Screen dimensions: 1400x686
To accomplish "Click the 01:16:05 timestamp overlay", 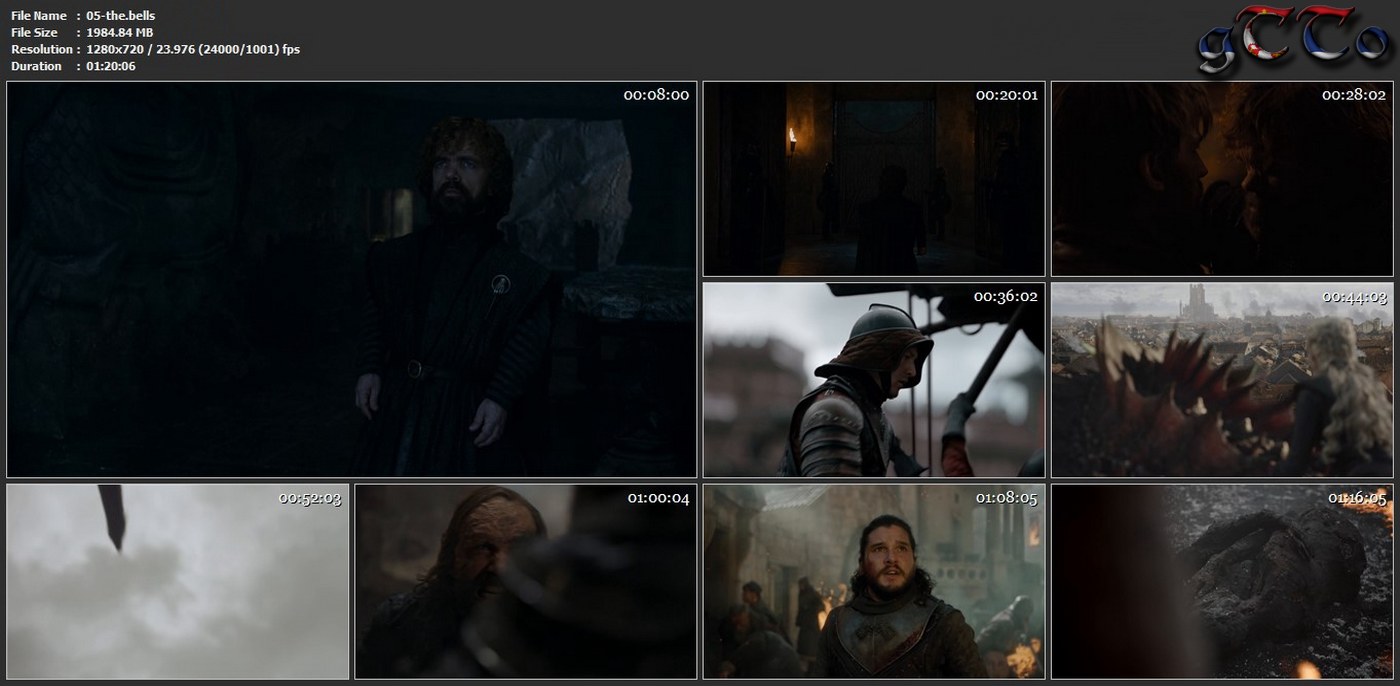I will (1357, 498).
